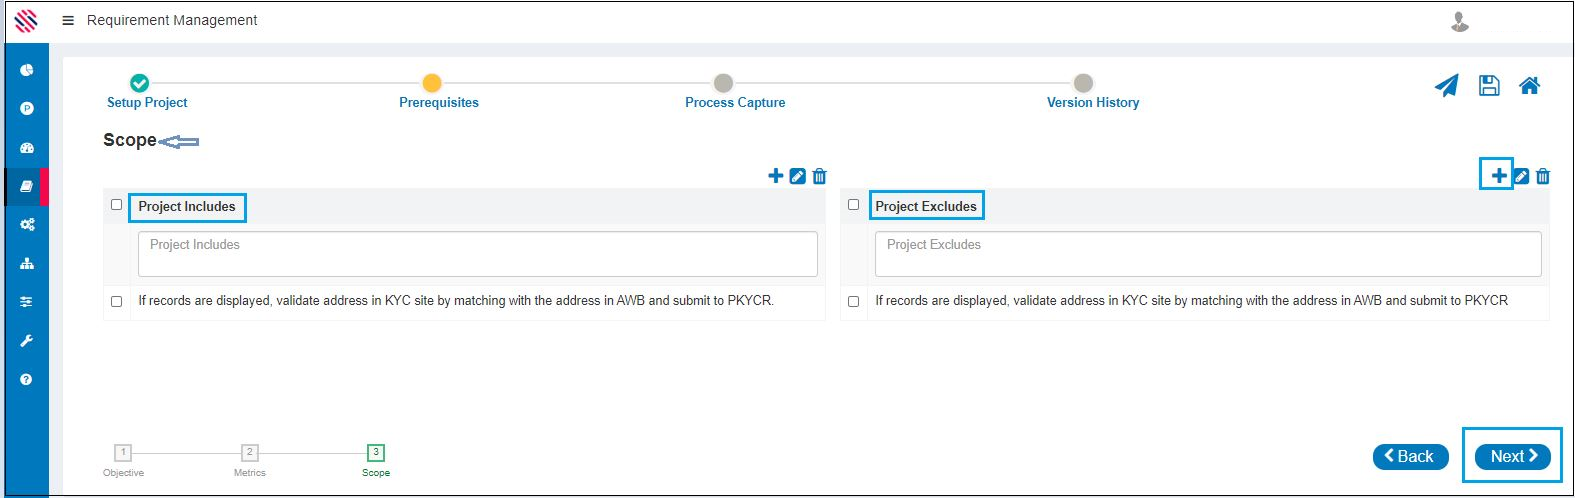Go to the Prerequisites step
The width and height of the screenshot is (1575, 498).
(432, 84)
